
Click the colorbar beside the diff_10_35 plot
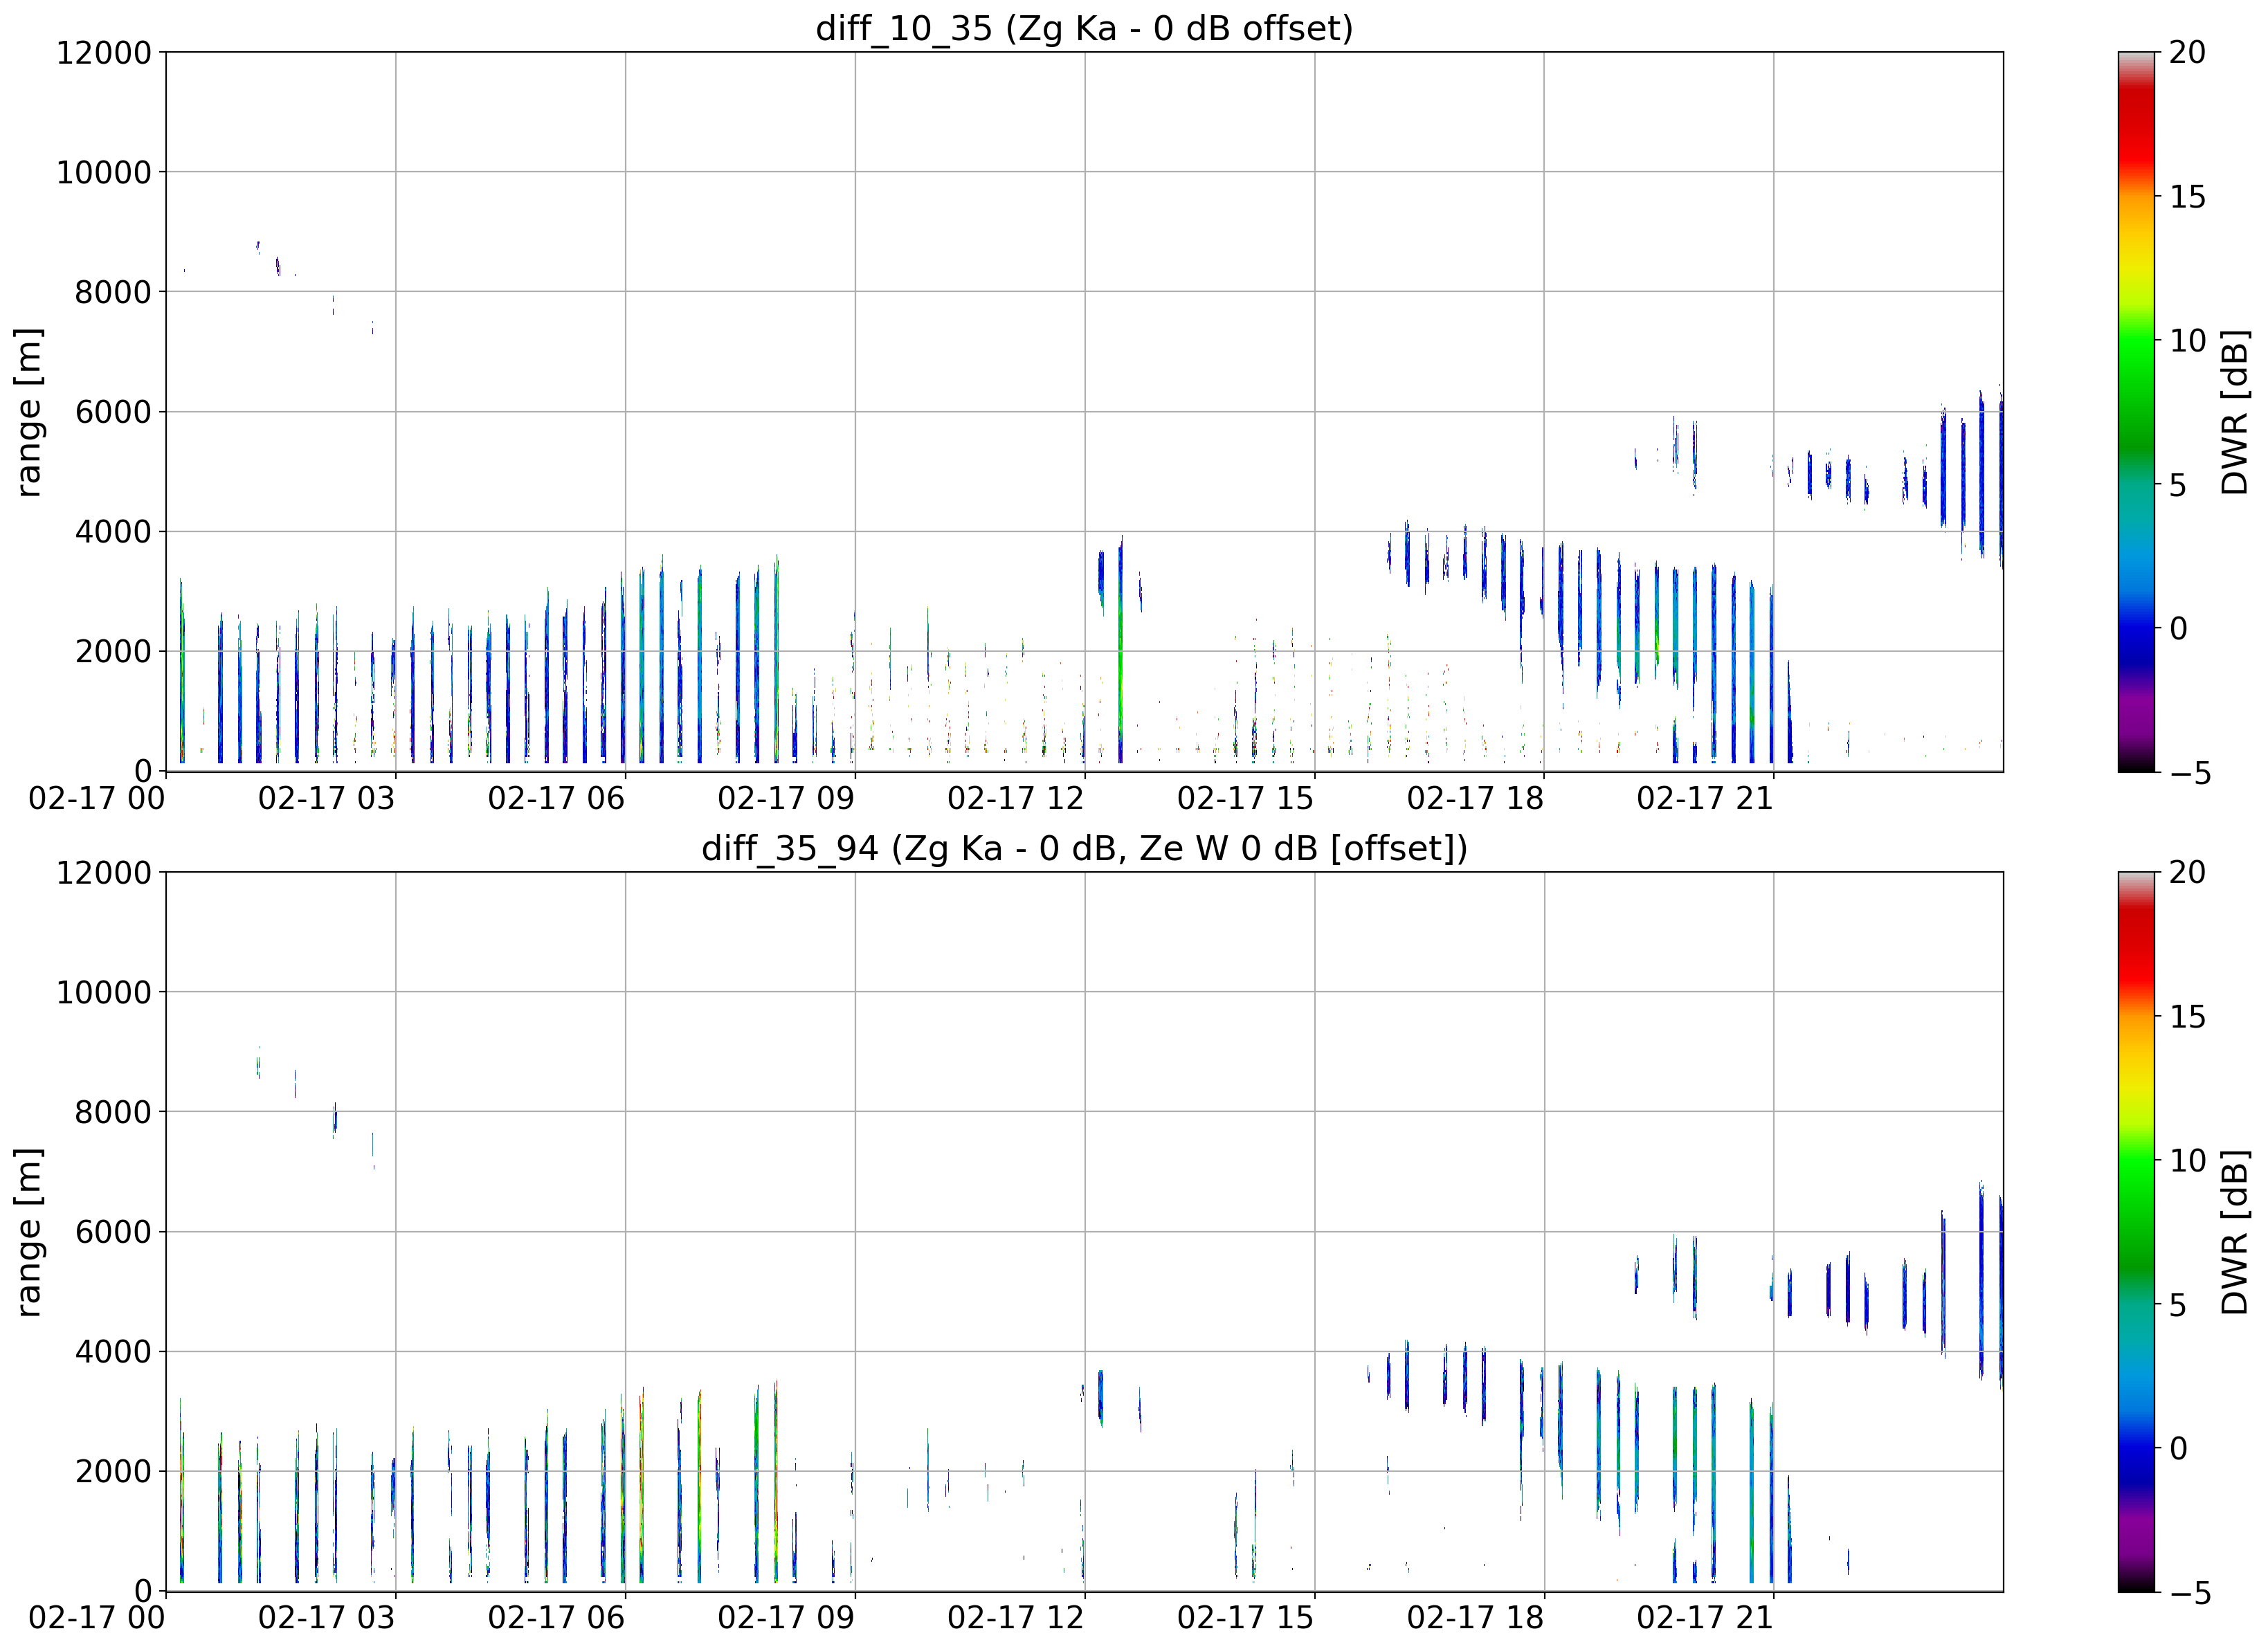(x=2136, y=411)
